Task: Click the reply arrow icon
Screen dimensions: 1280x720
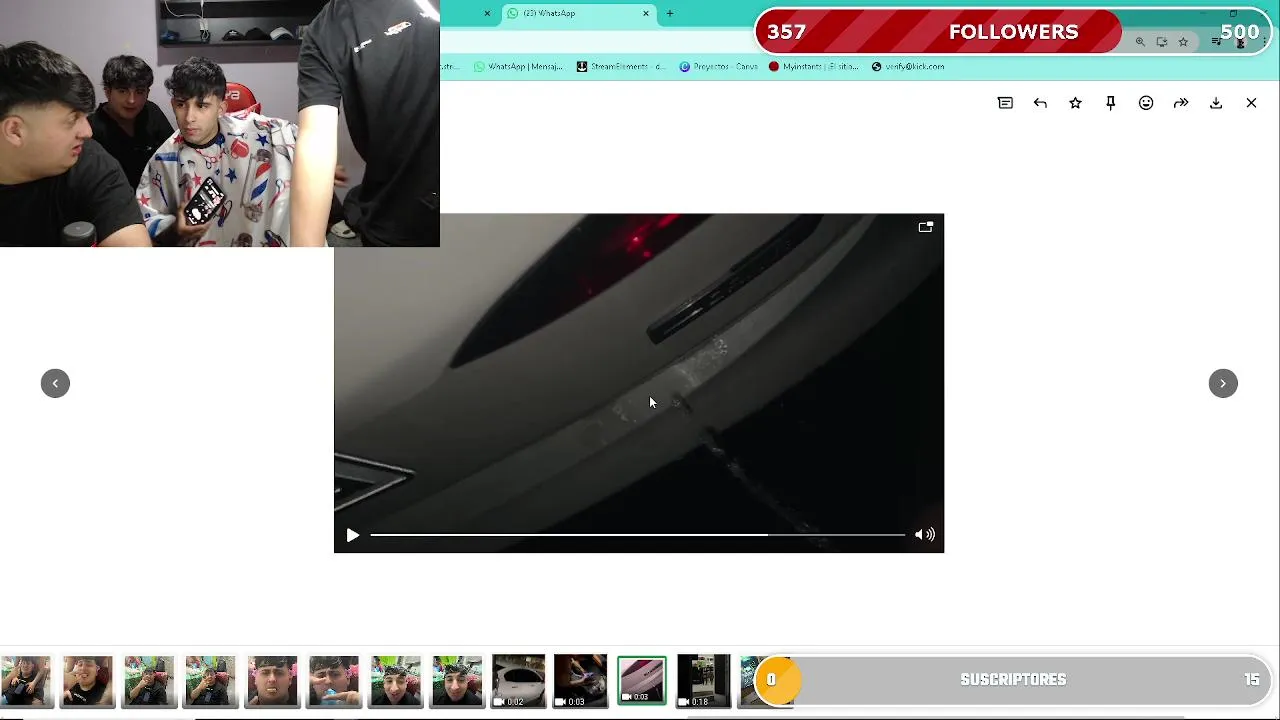Action: [x=1040, y=103]
